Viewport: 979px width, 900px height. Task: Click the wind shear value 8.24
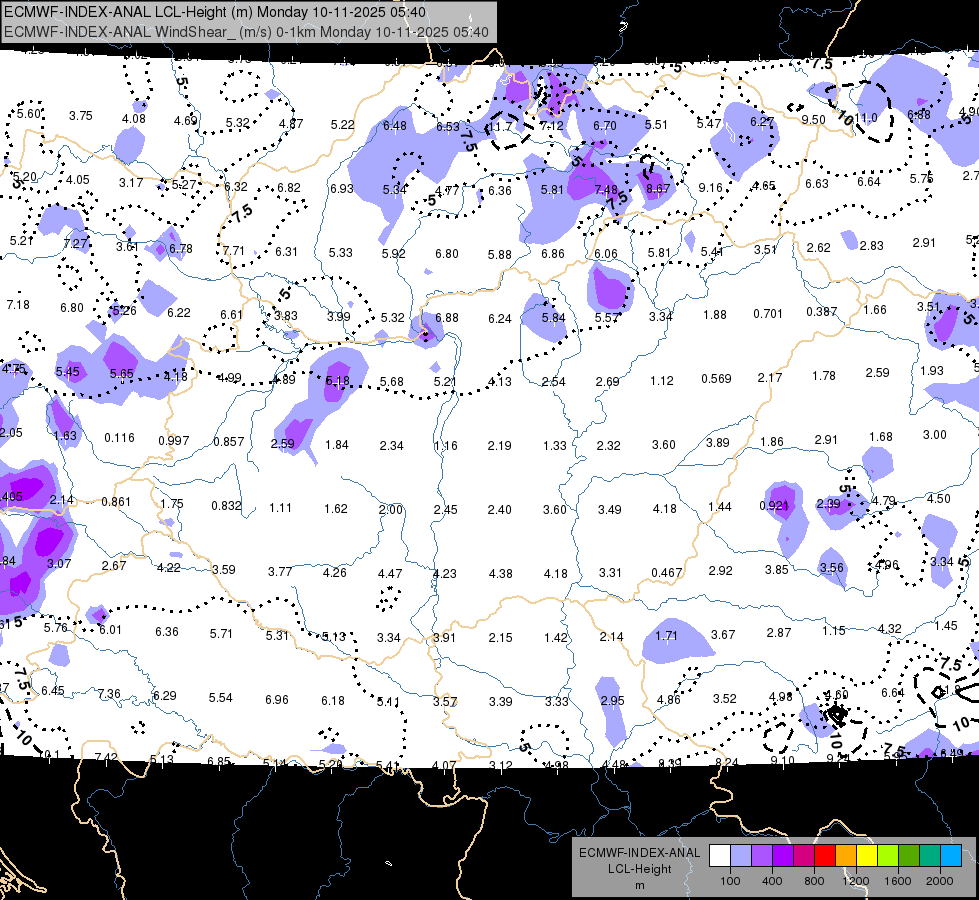click(727, 763)
